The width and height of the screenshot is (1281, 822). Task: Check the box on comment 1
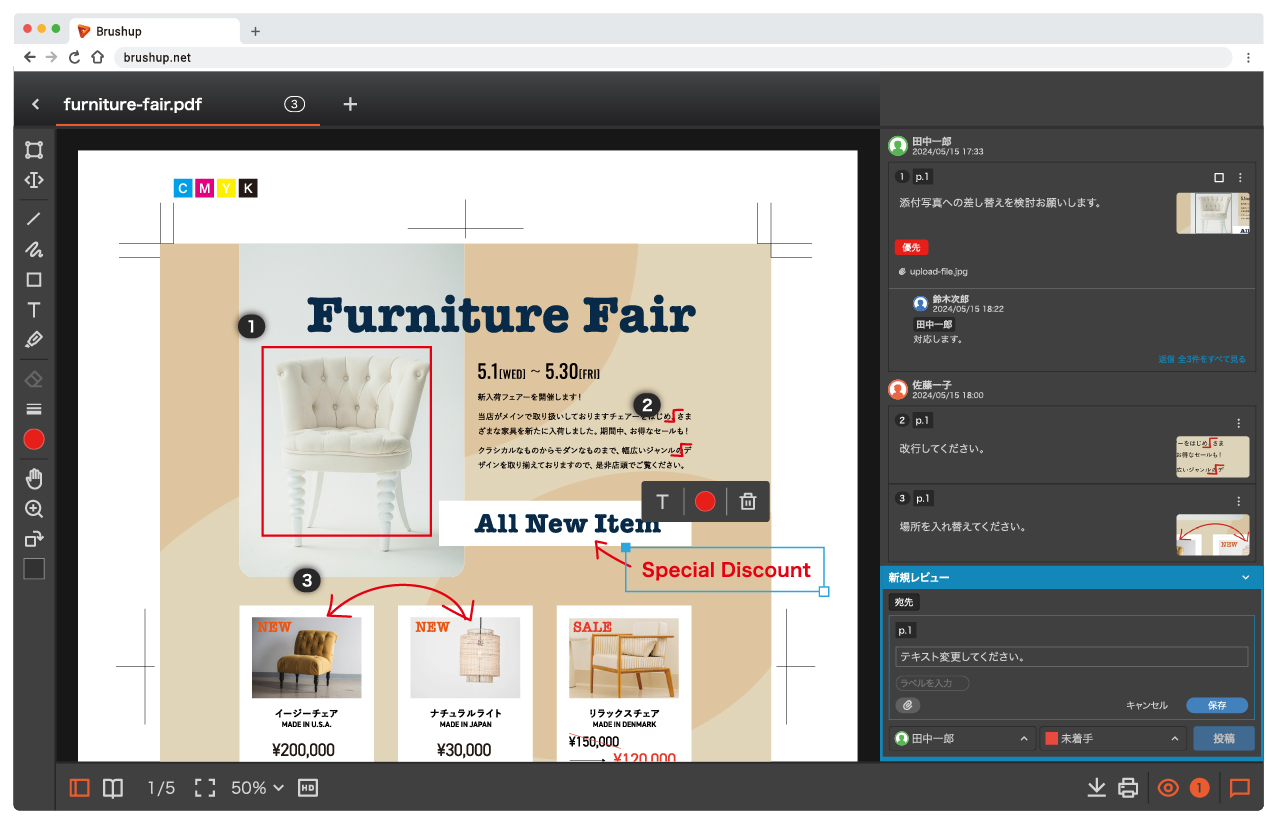click(x=1218, y=177)
